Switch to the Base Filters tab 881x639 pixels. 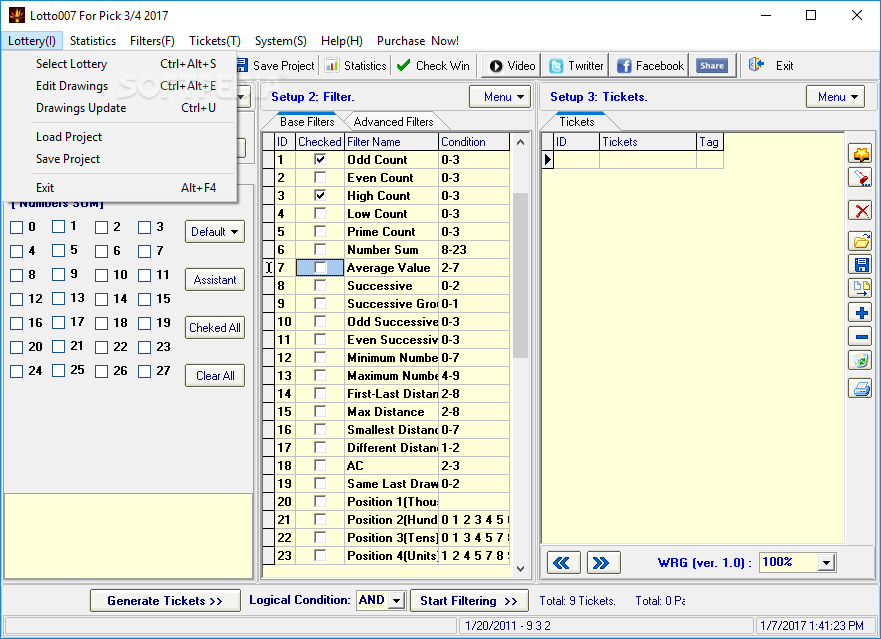coord(307,122)
